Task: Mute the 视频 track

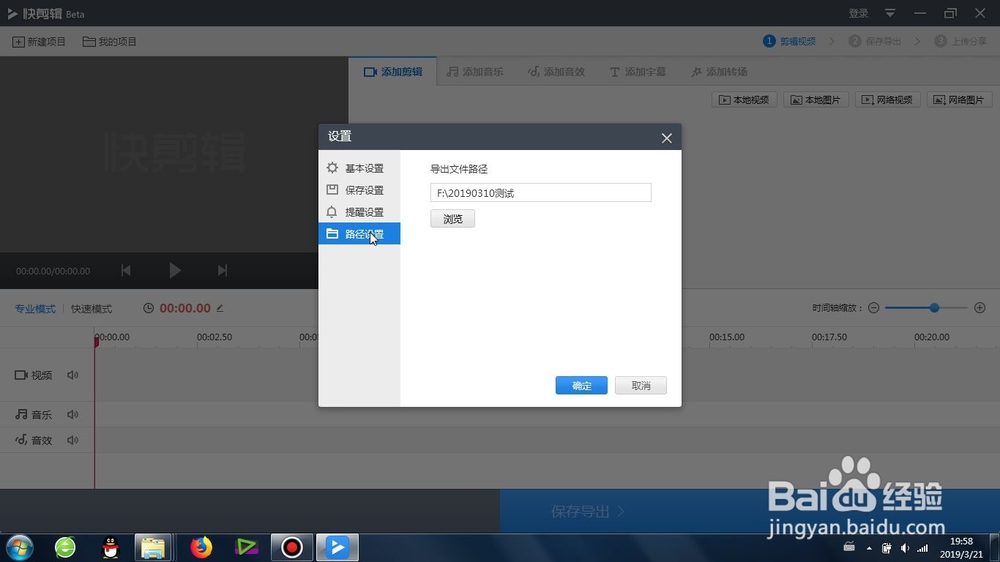Action: tap(73, 375)
